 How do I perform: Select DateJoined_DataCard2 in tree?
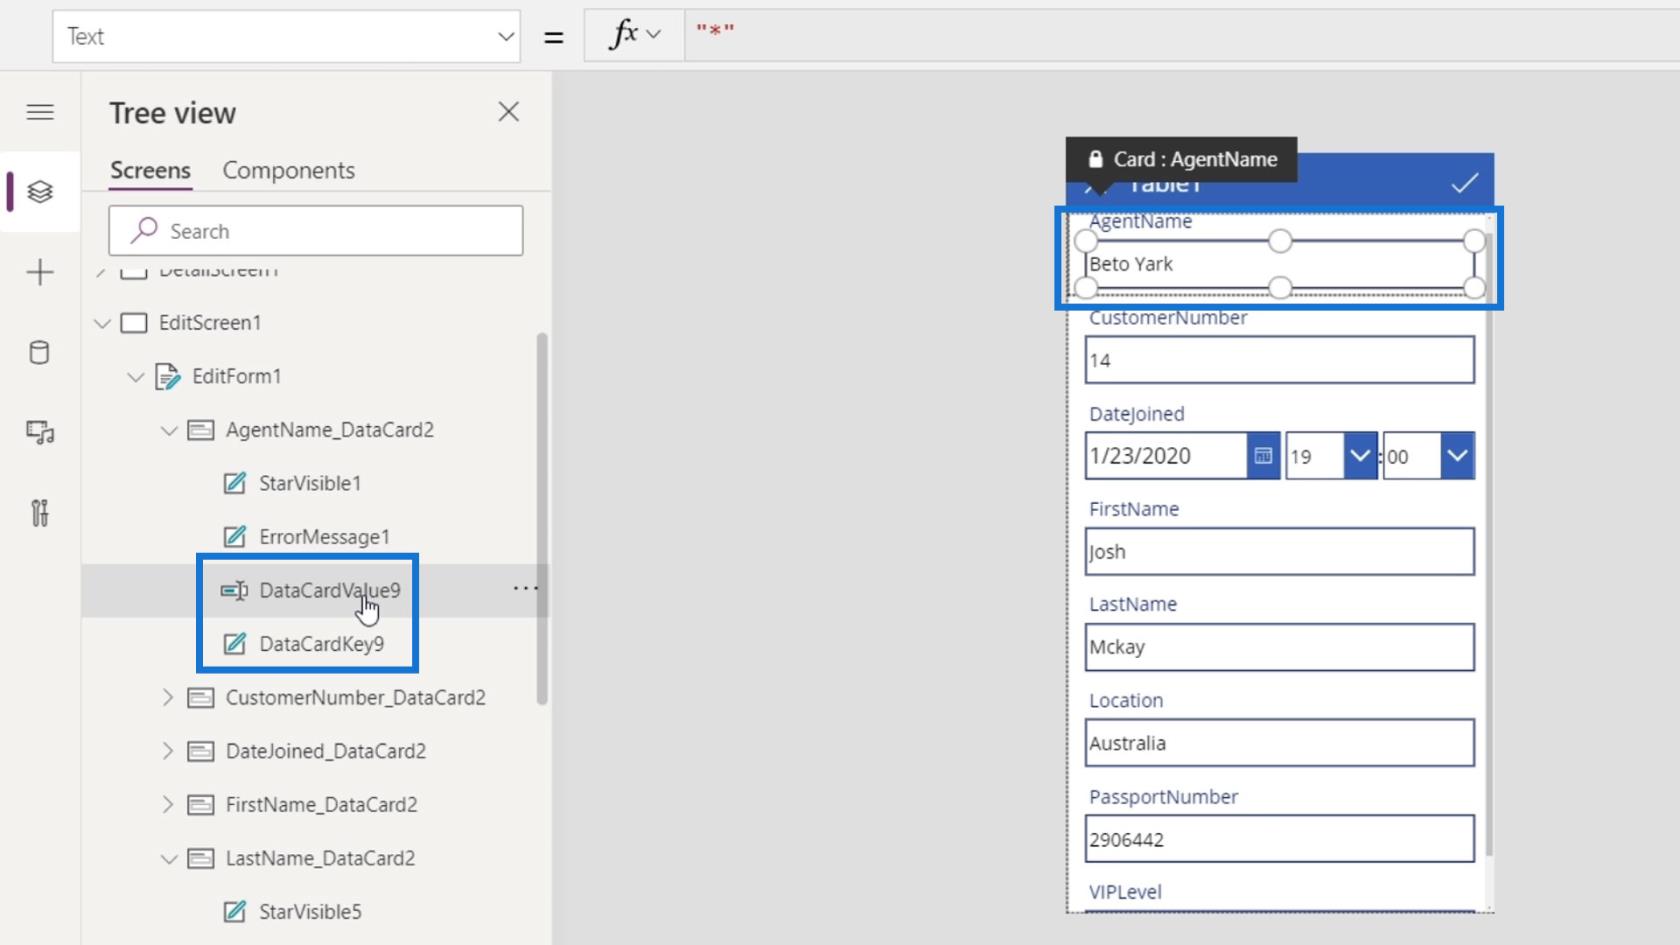click(x=326, y=751)
